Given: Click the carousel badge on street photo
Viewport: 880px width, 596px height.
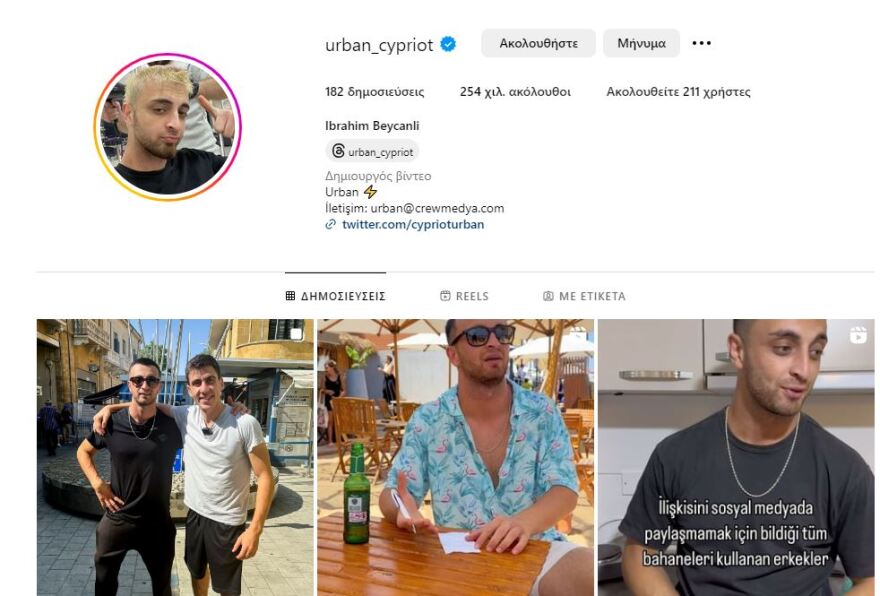Looking at the screenshot, I should click(x=297, y=334).
